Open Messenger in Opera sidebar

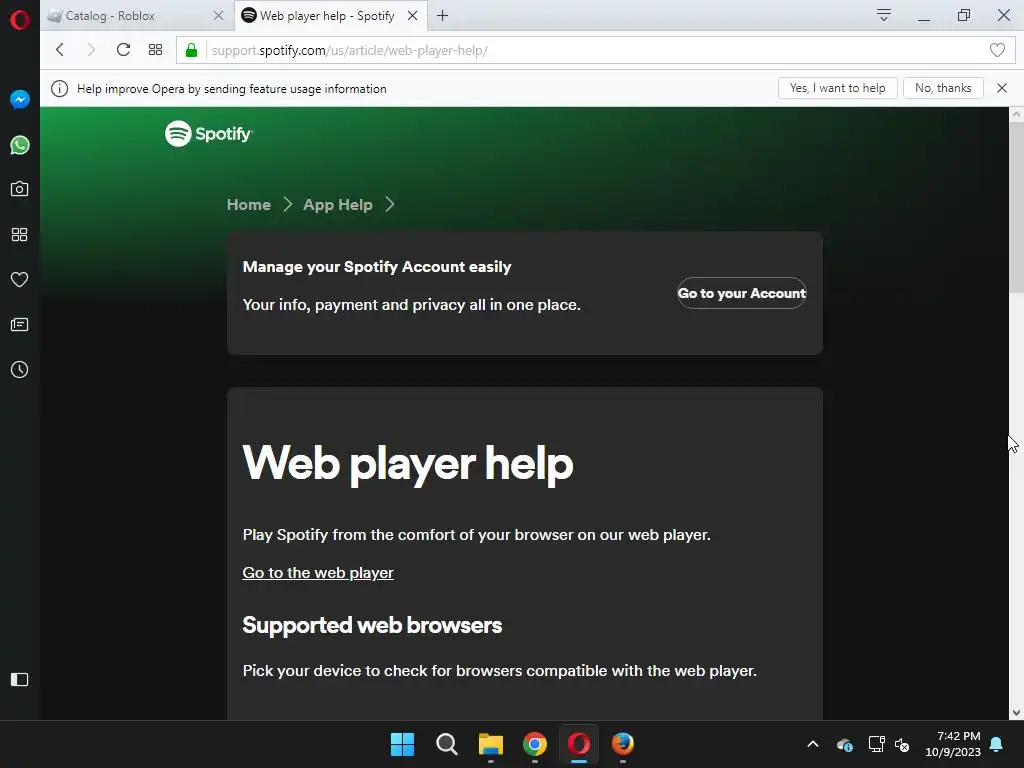tap(20, 99)
